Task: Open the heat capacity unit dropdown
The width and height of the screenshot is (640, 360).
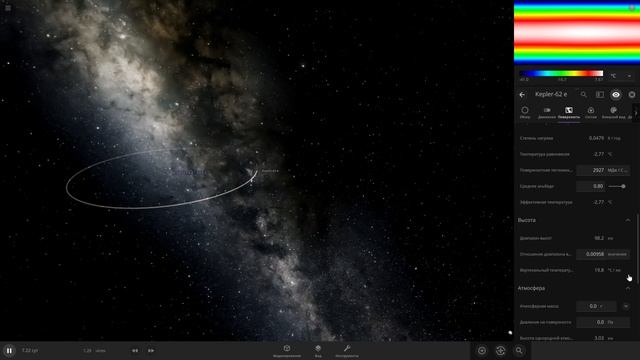Action: point(618,170)
